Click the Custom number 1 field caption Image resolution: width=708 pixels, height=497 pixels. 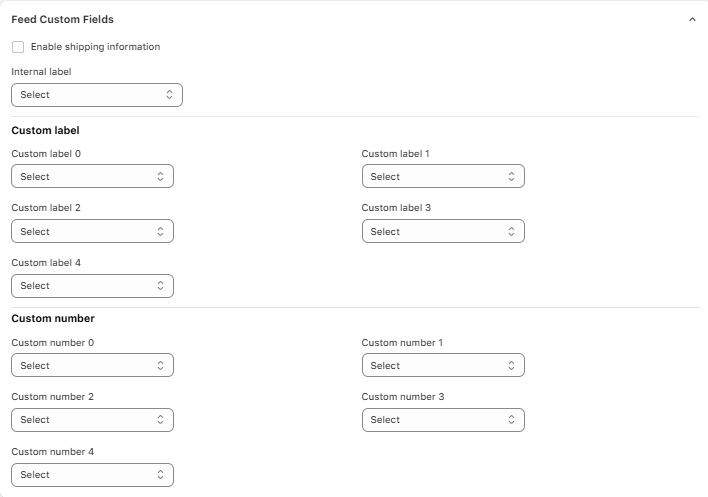point(402,343)
